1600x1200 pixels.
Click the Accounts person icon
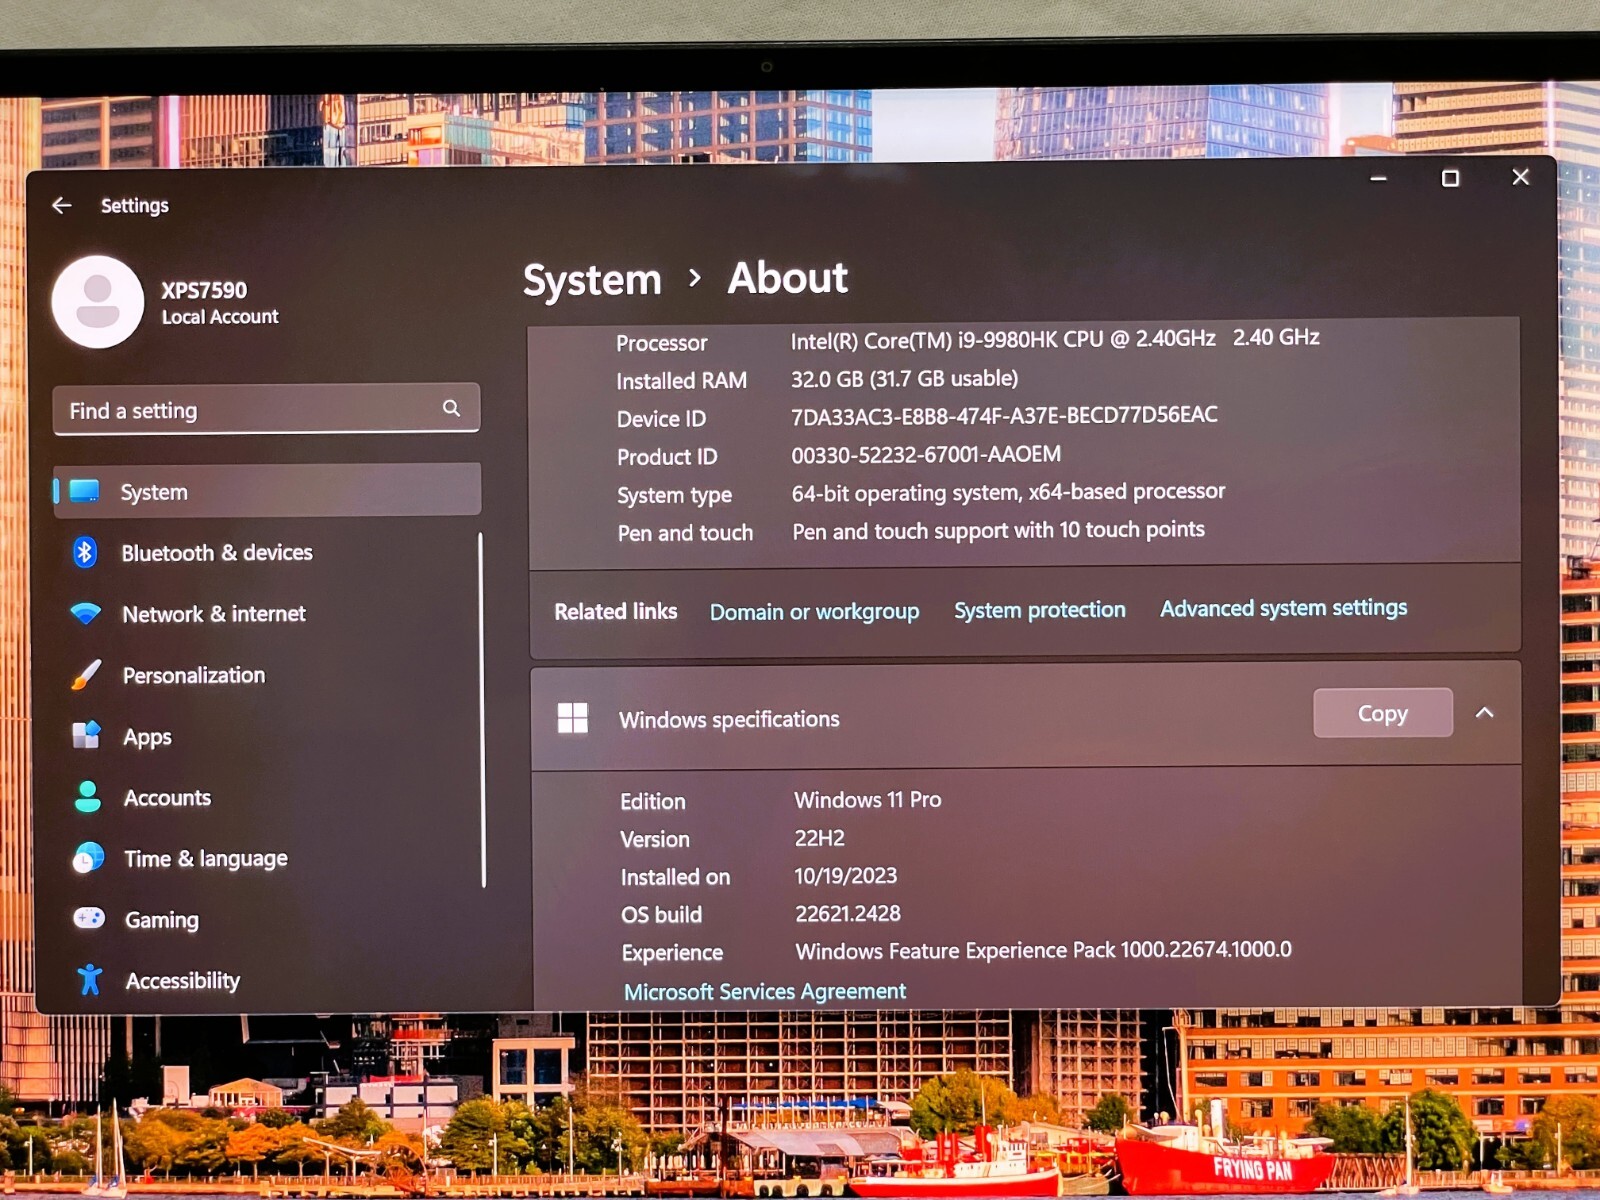coord(88,797)
